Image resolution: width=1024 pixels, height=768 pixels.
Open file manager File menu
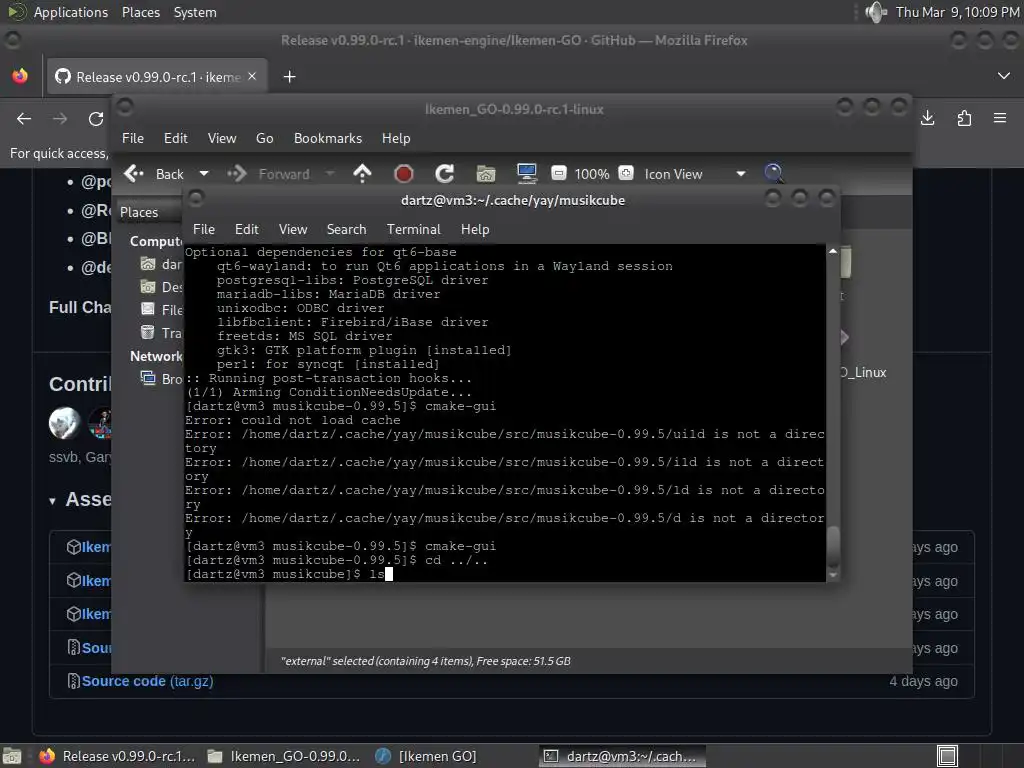[133, 138]
